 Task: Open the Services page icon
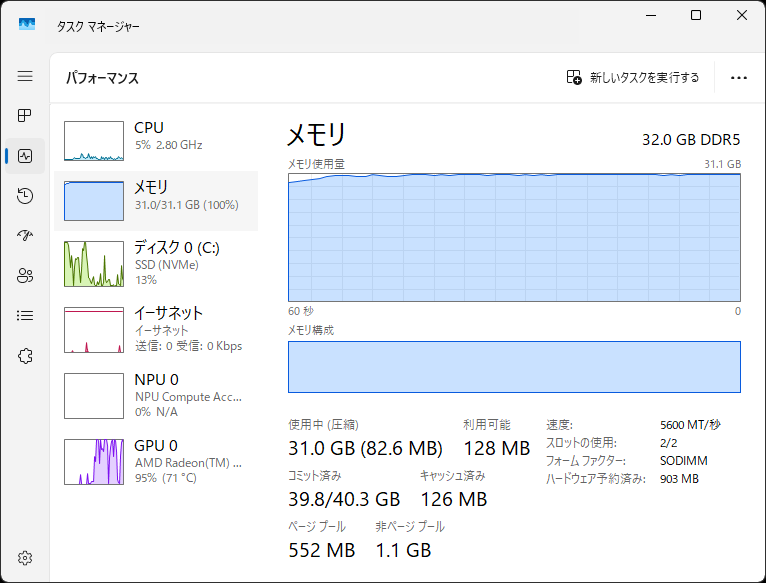coord(25,355)
